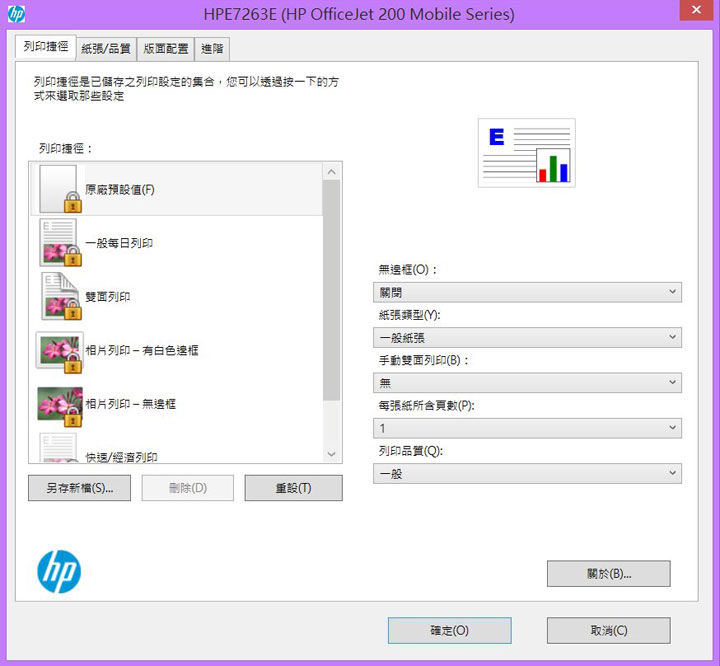Screen dimensions: 720x666
Task: Select 快速/經濟列印 shortcut text
Action: (x=121, y=457)
